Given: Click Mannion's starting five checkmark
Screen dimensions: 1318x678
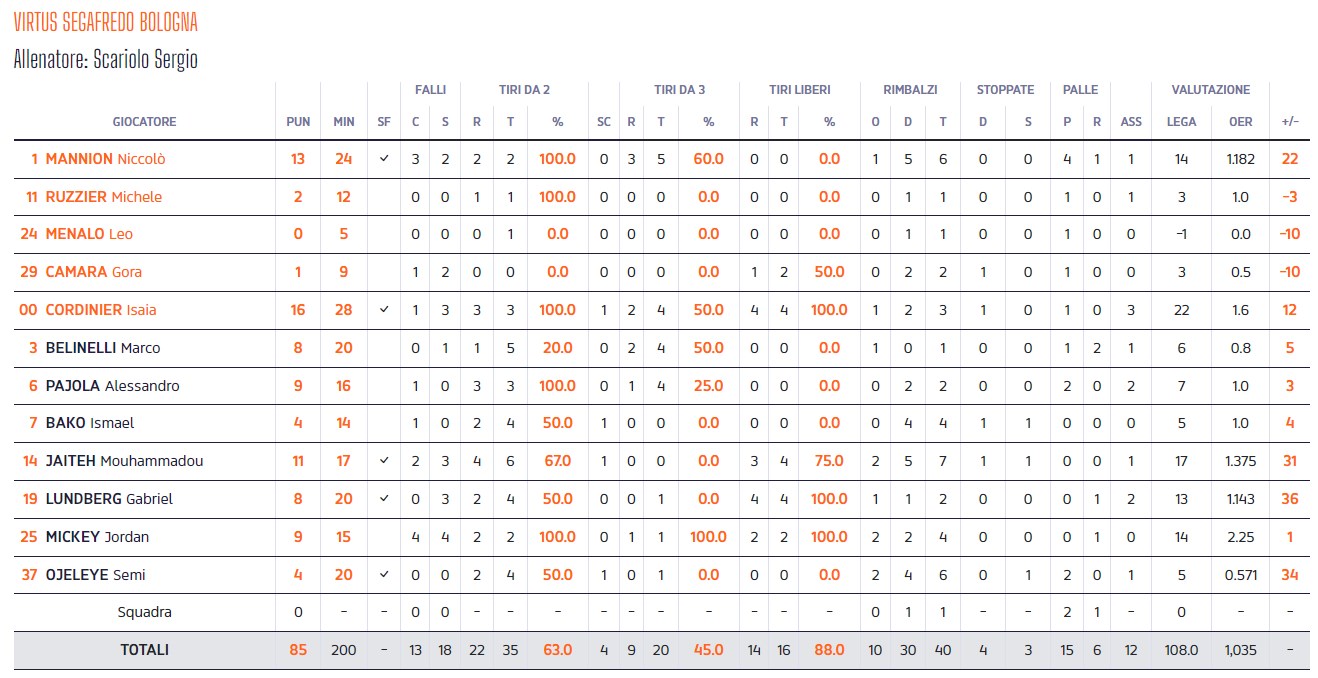Looking at the screenshot, I should coord(384,159).
